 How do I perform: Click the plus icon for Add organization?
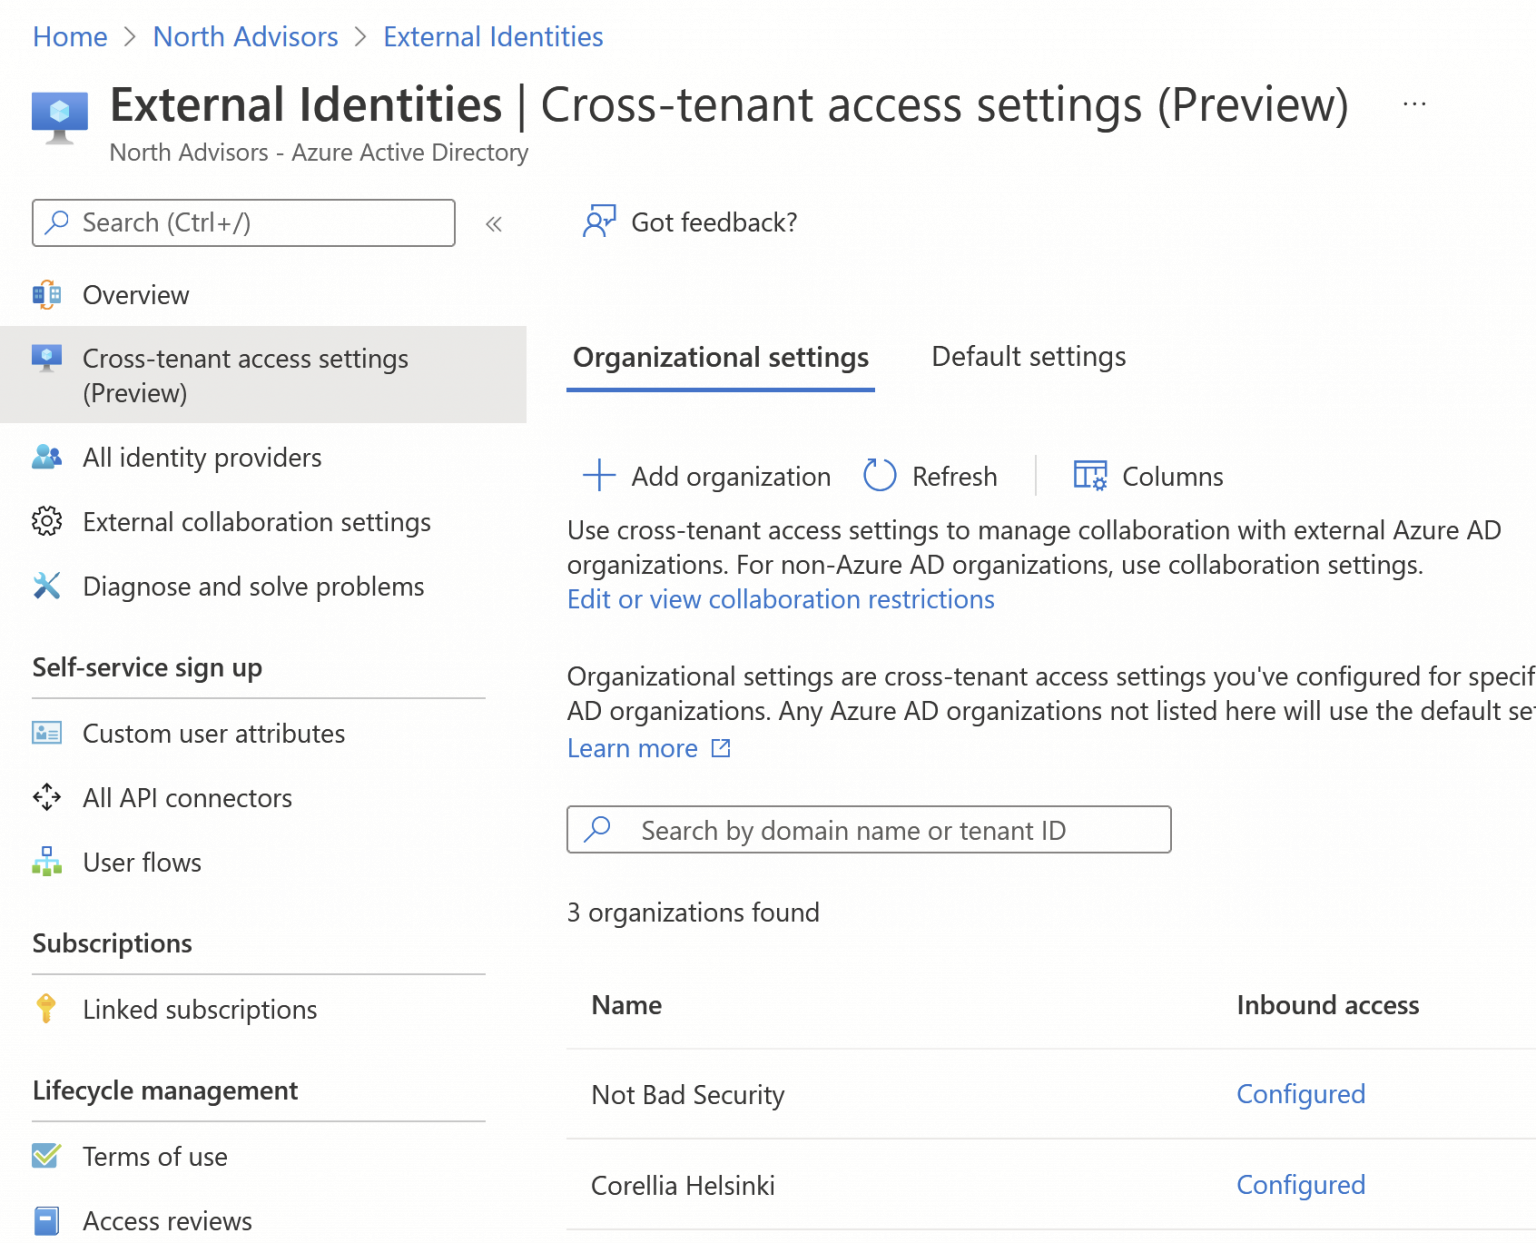tap(599, 475)
